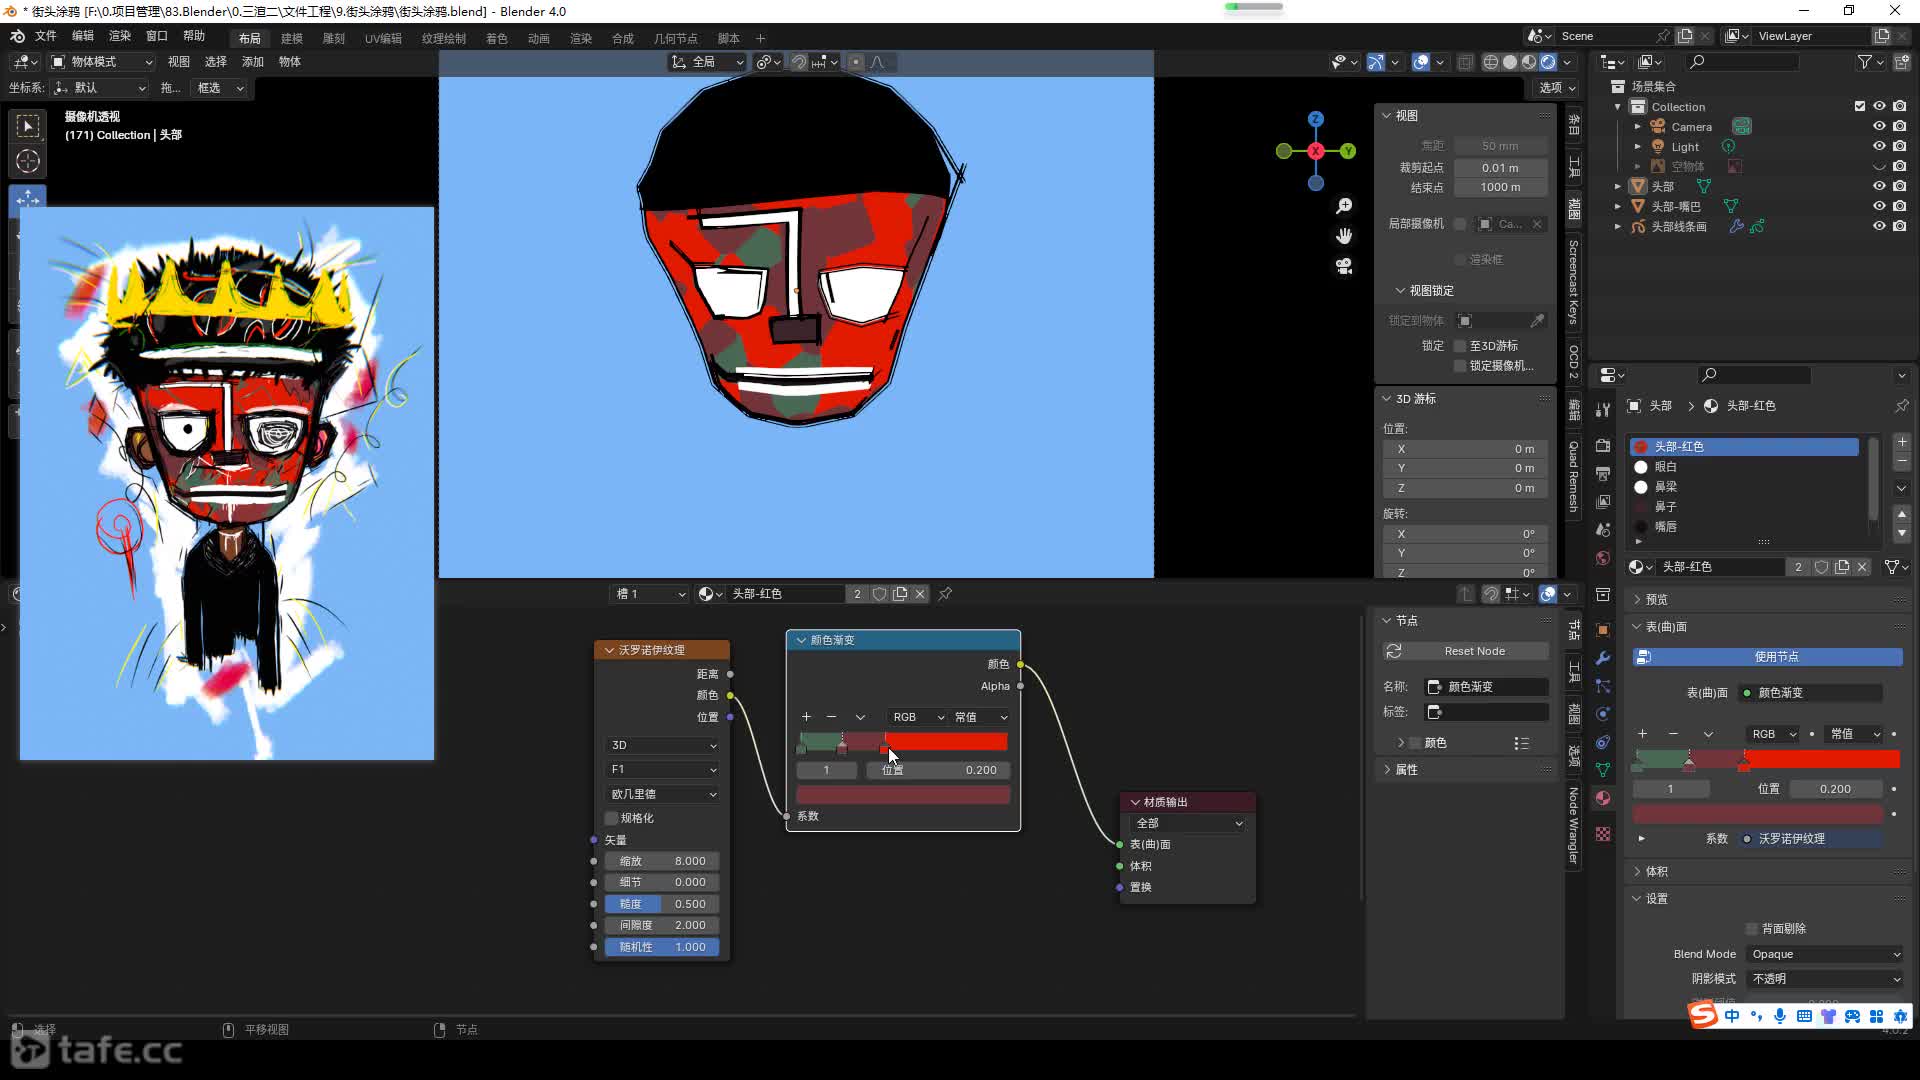1920x1080 pixels.
Task: Toggle viewport visibility of 头部 object
Action: point(1879,187)
